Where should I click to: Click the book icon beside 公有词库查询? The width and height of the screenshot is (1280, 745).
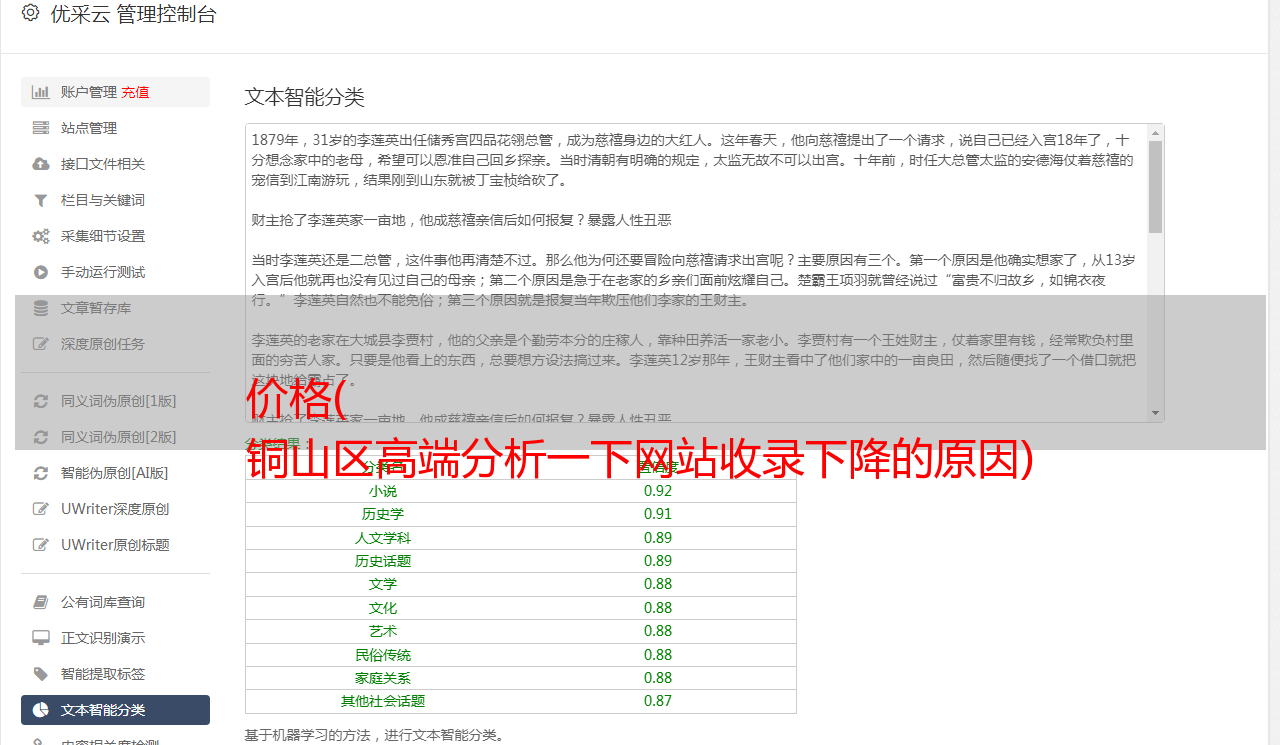[x=41, y=602]
